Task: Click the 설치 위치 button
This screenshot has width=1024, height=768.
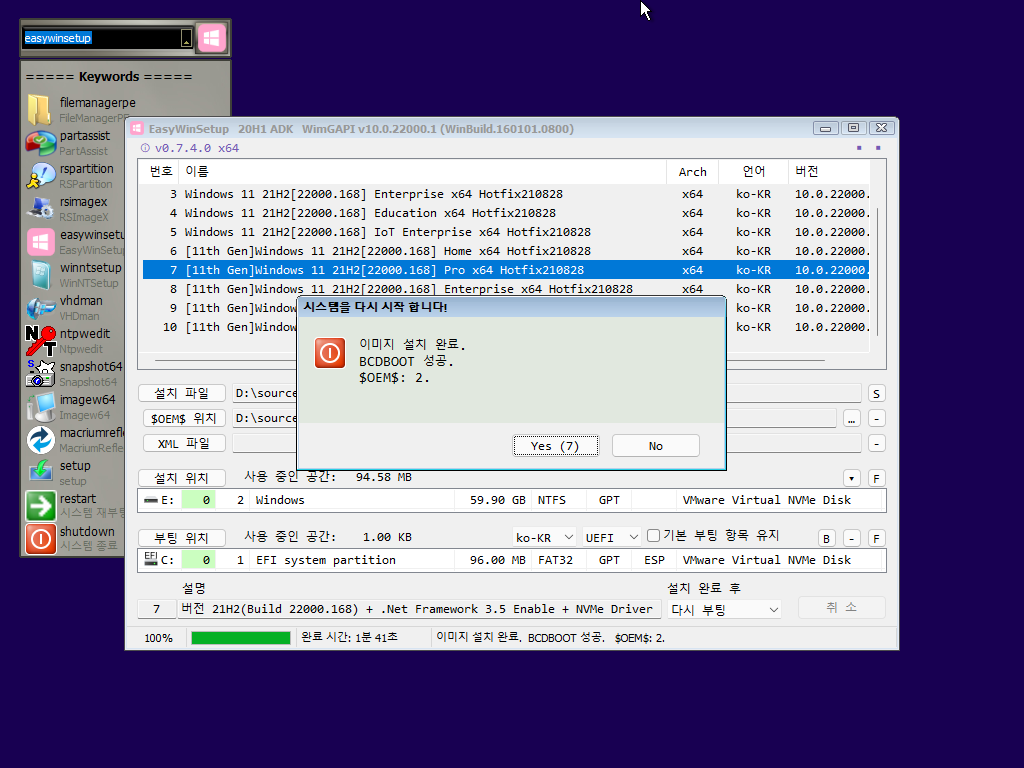Action: point(182,478)
